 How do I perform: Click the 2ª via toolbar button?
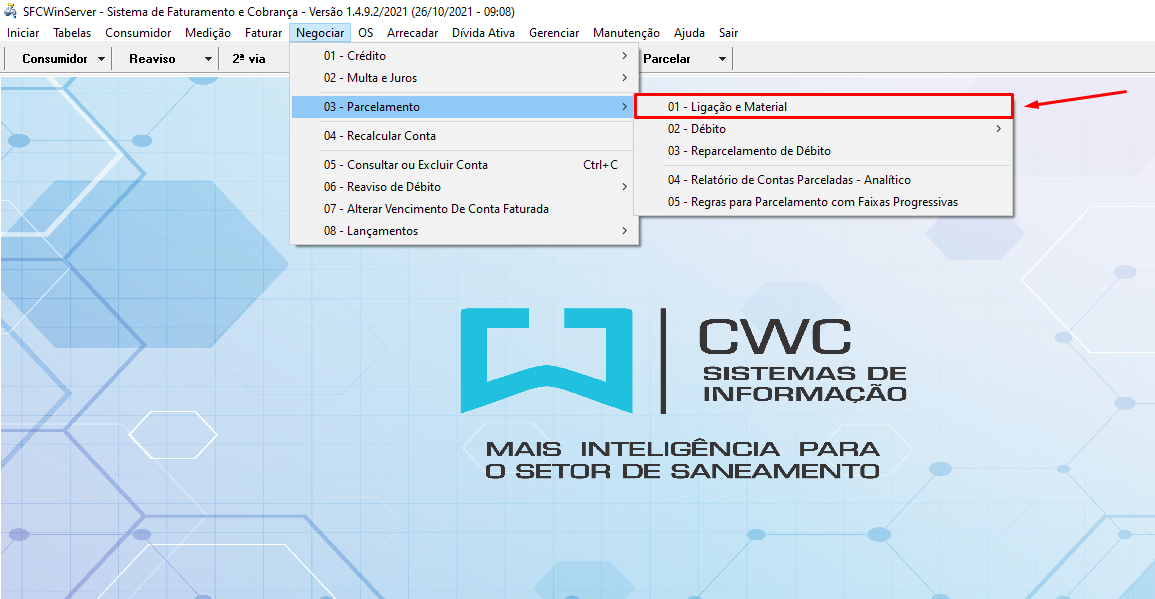249,59
